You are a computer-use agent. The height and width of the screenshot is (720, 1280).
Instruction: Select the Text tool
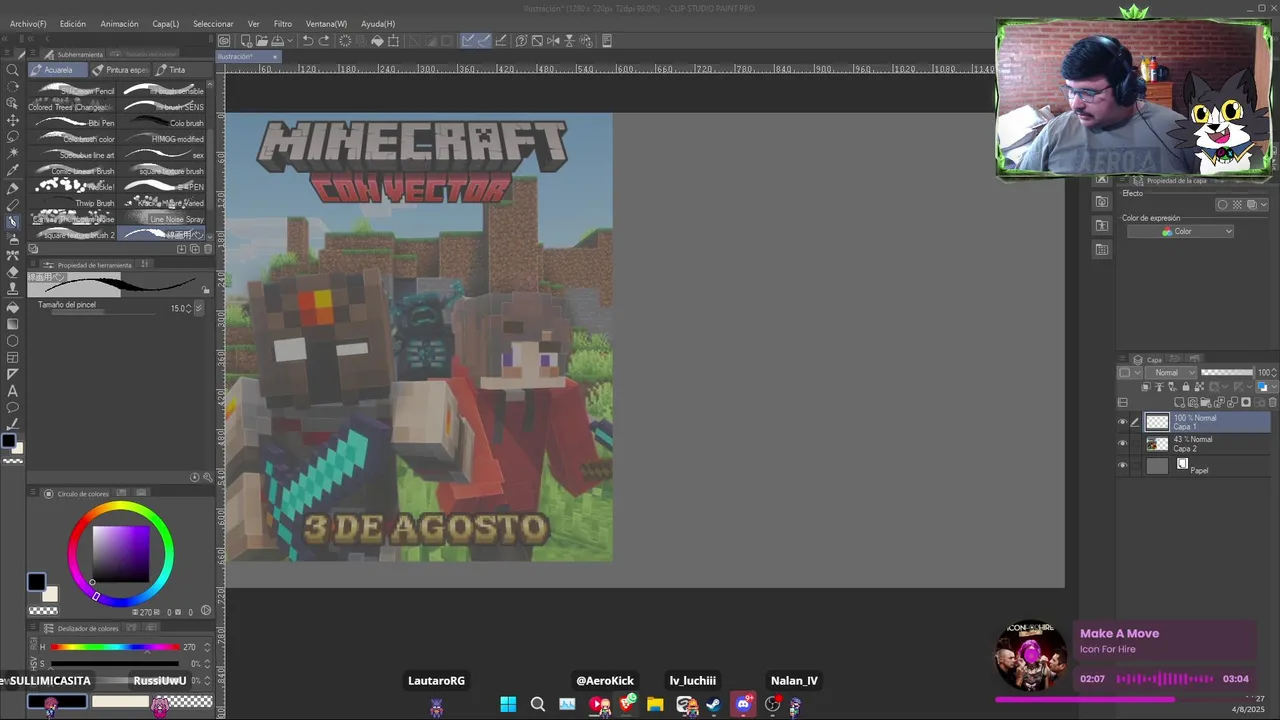(x=13, y=391)
